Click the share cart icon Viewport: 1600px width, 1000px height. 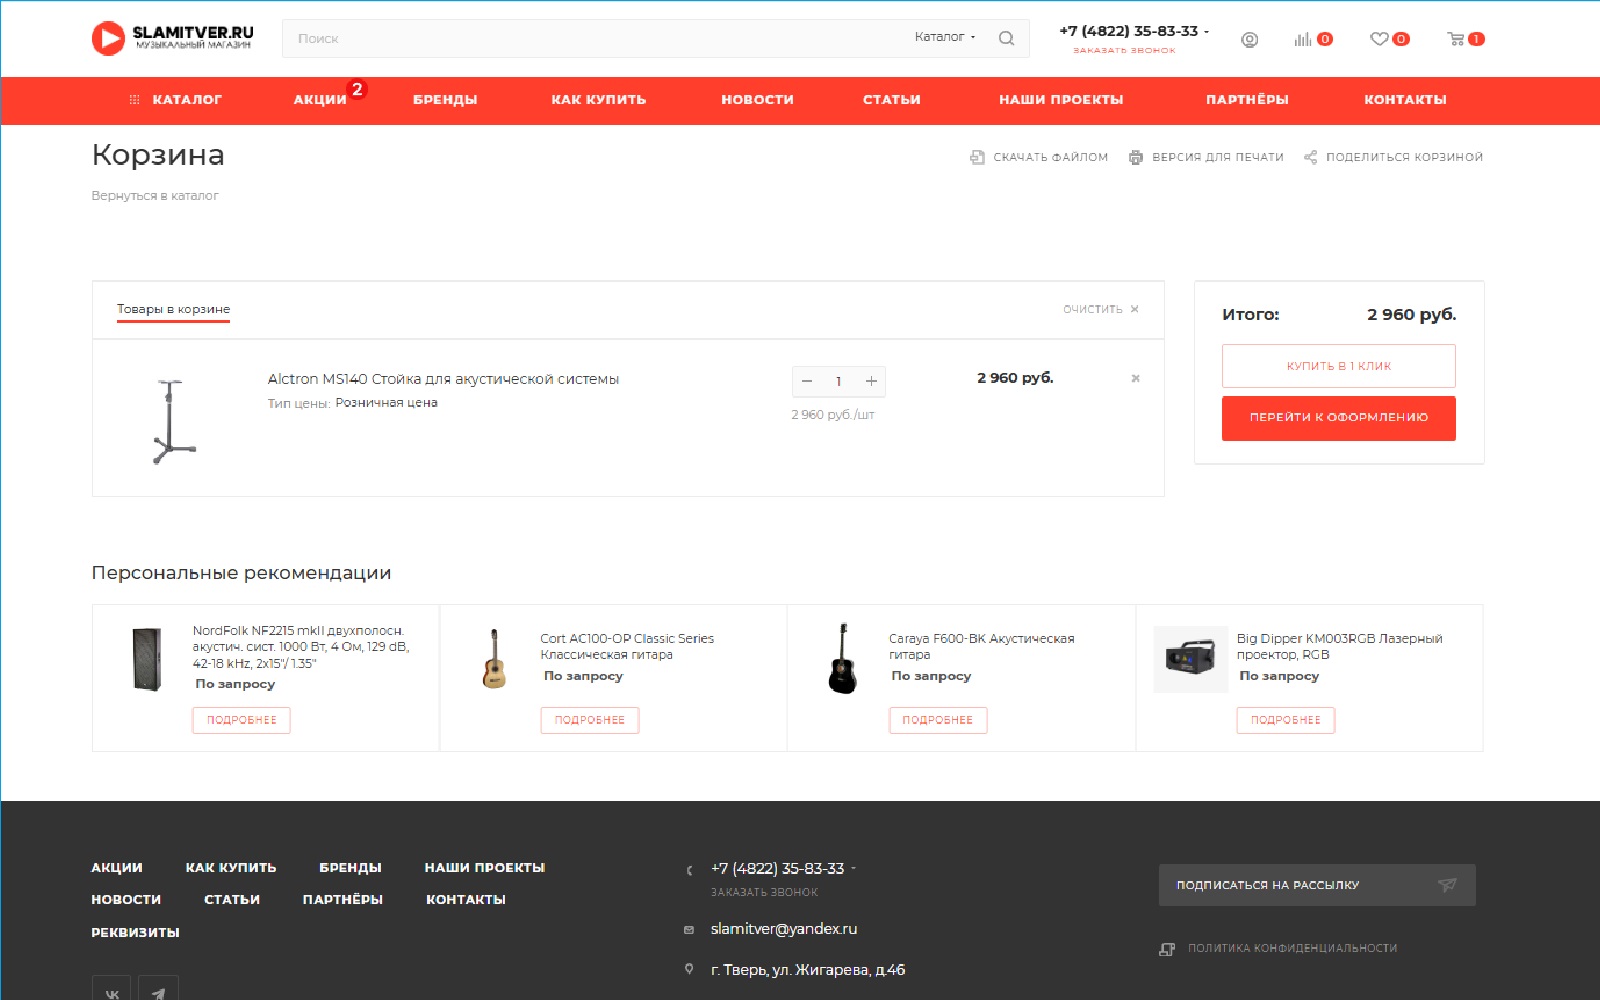click(1310, 157)
